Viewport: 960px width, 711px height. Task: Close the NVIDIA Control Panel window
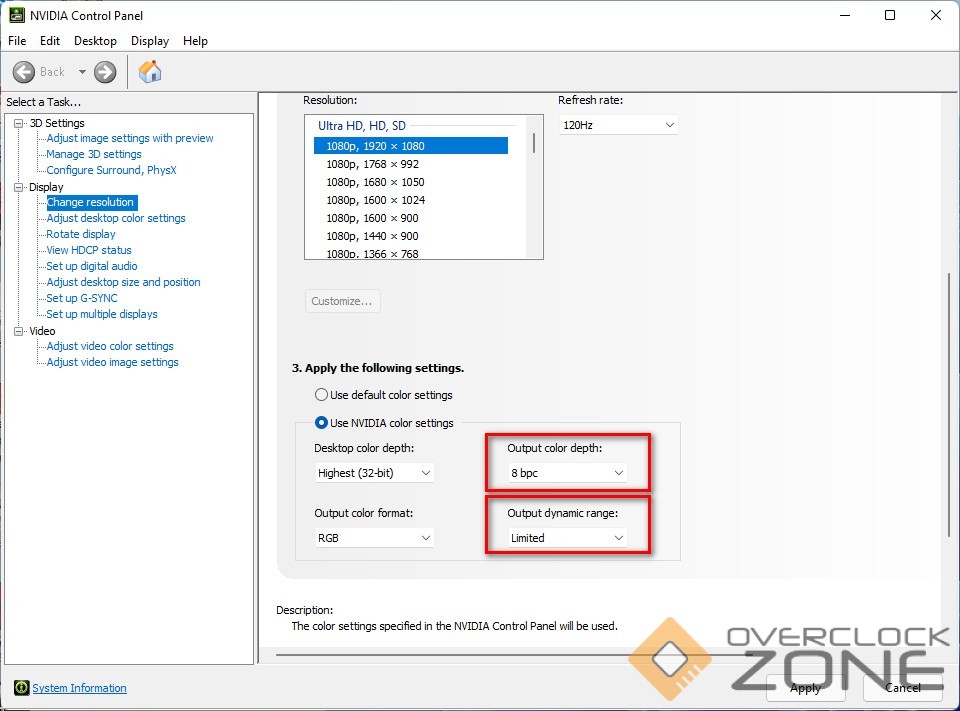pos(936,15)
